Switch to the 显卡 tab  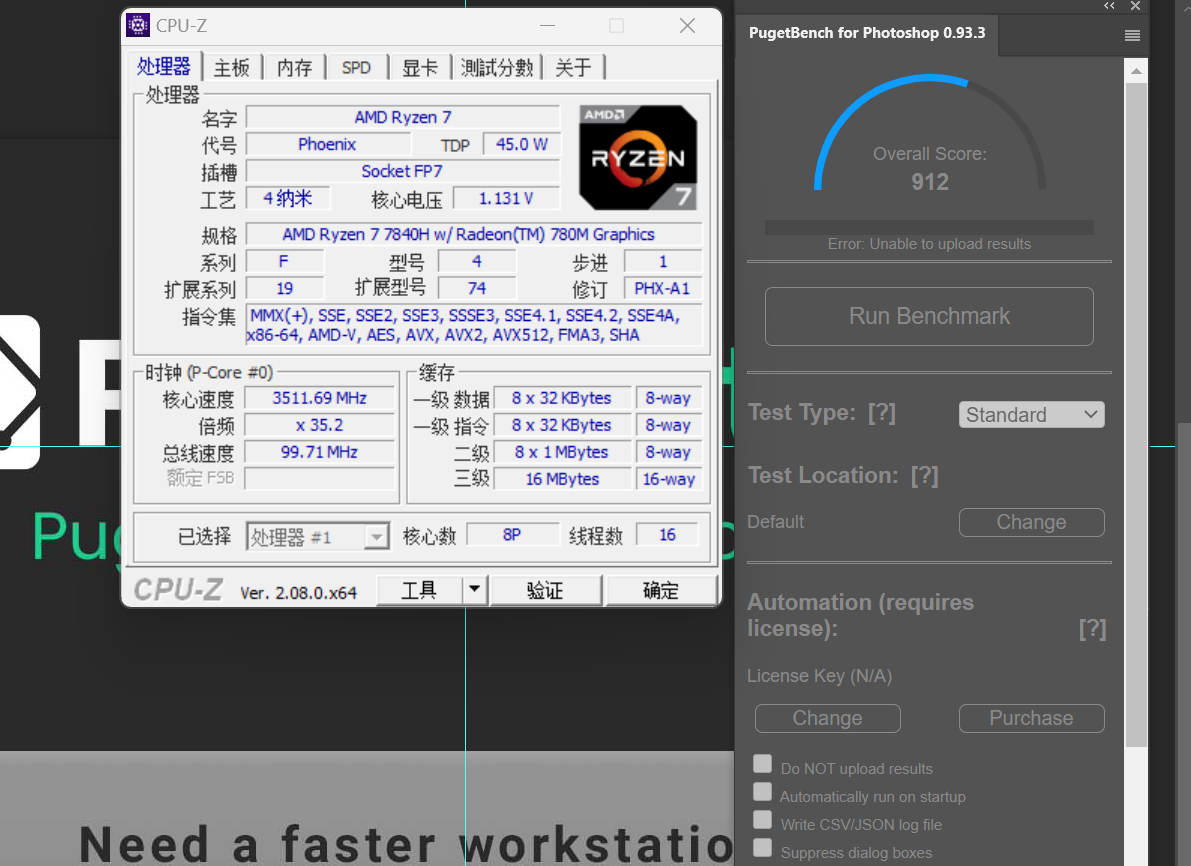coord(419,68)
